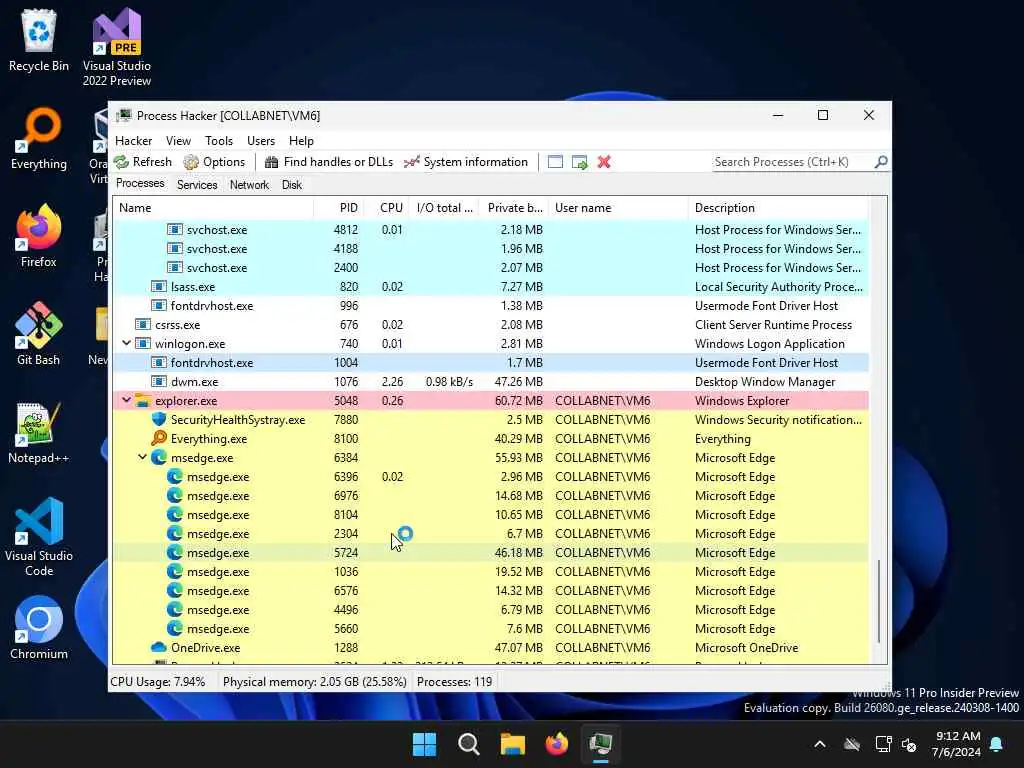This screenshot has width=1024, height=768.
Task: Open Options from the toolbar
Action: coord(214,162)
